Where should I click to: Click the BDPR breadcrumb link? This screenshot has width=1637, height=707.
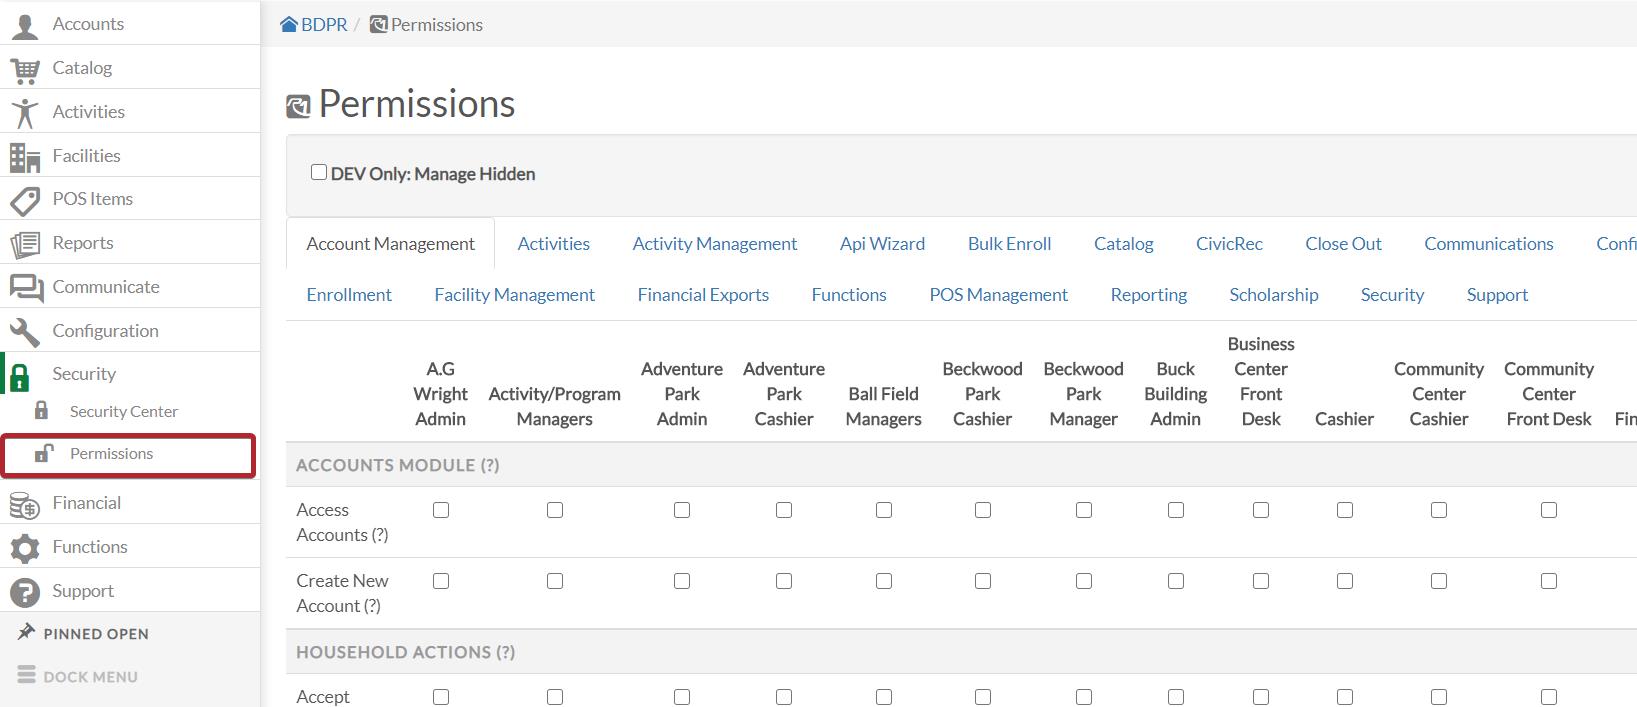(x=324, y=24)
